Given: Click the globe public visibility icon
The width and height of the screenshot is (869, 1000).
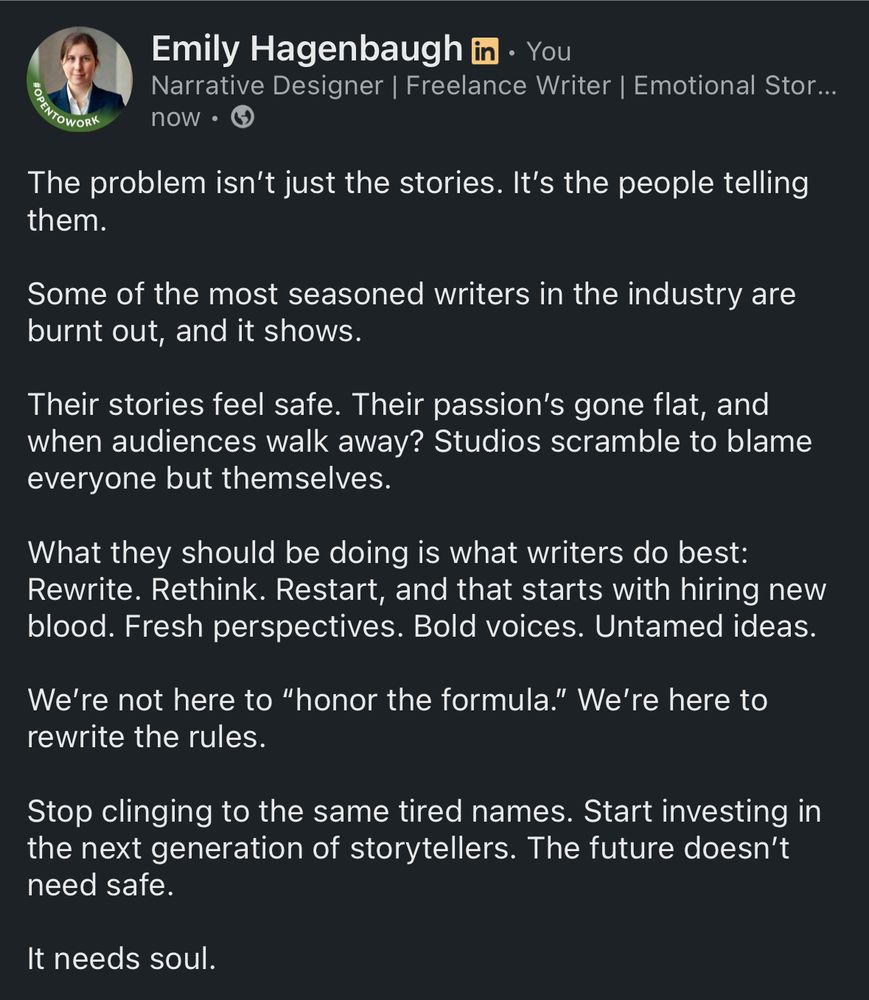Looking at the screenshot, I should pos(242,118).
